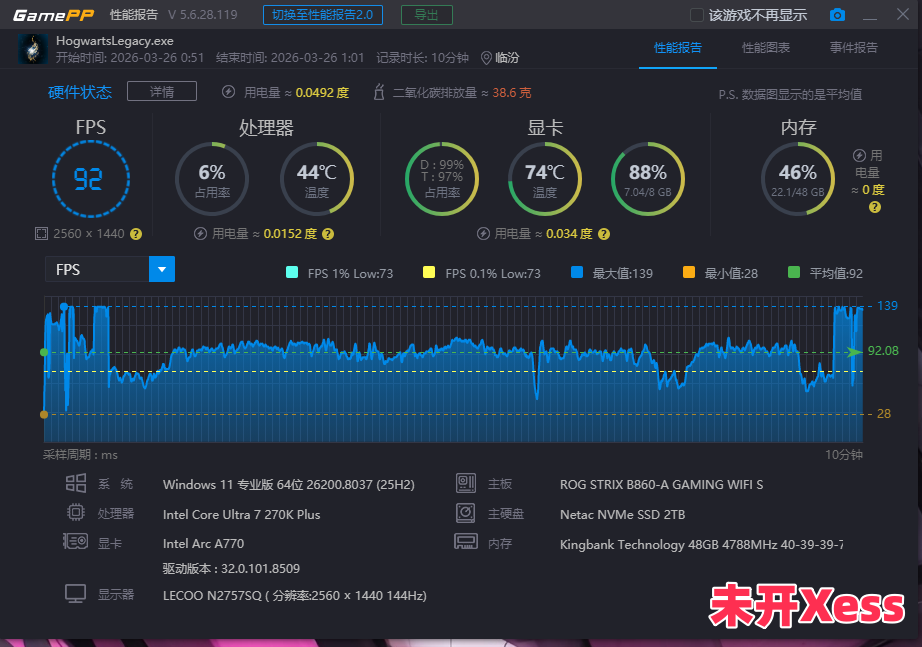Click the 切换至性能报告2.0 button
The height and width of the screenshot is (647, 922).
click(323, 15)
